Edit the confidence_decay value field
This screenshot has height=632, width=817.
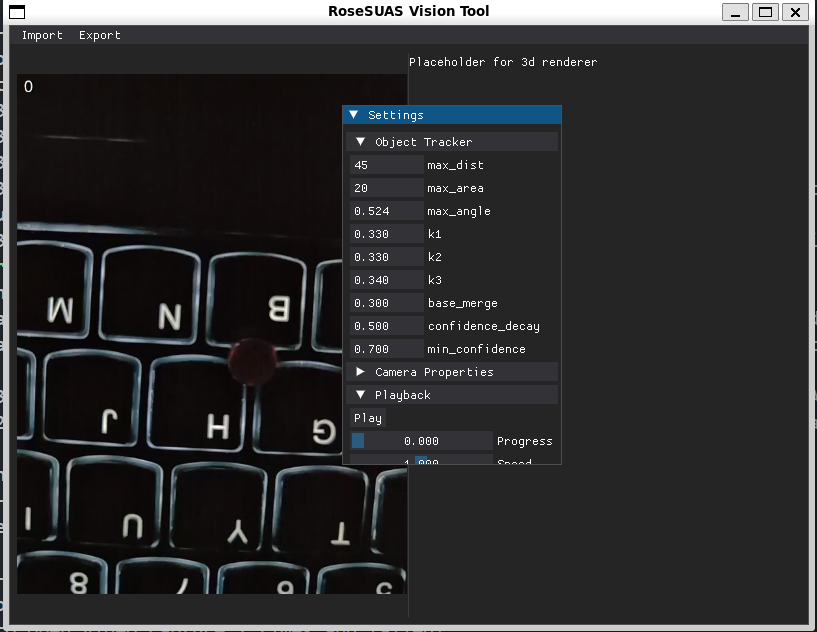pos(387,326)
